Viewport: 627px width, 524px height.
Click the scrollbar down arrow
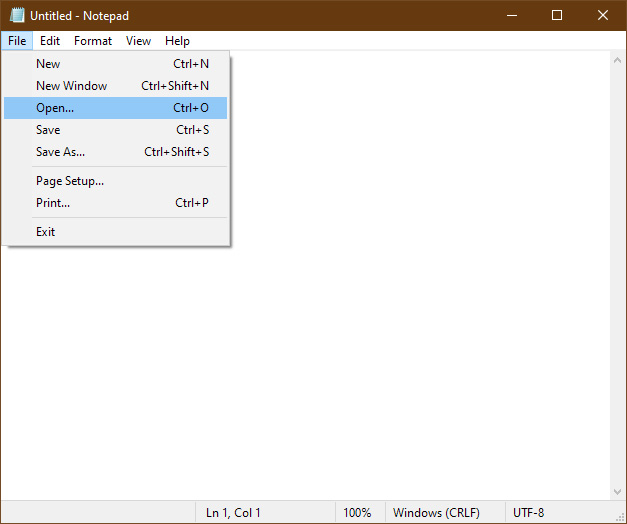pos(617,492)
